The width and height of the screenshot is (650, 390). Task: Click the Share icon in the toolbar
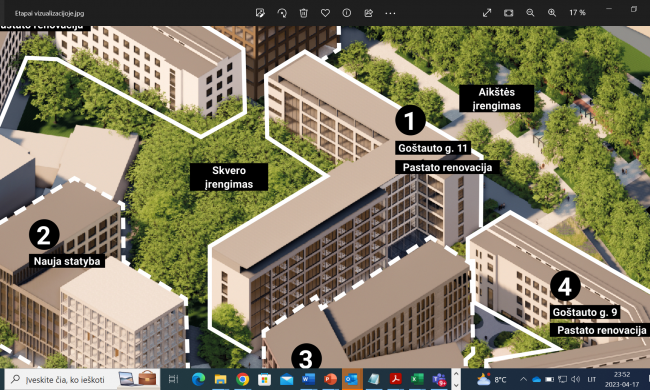[369, 13]
